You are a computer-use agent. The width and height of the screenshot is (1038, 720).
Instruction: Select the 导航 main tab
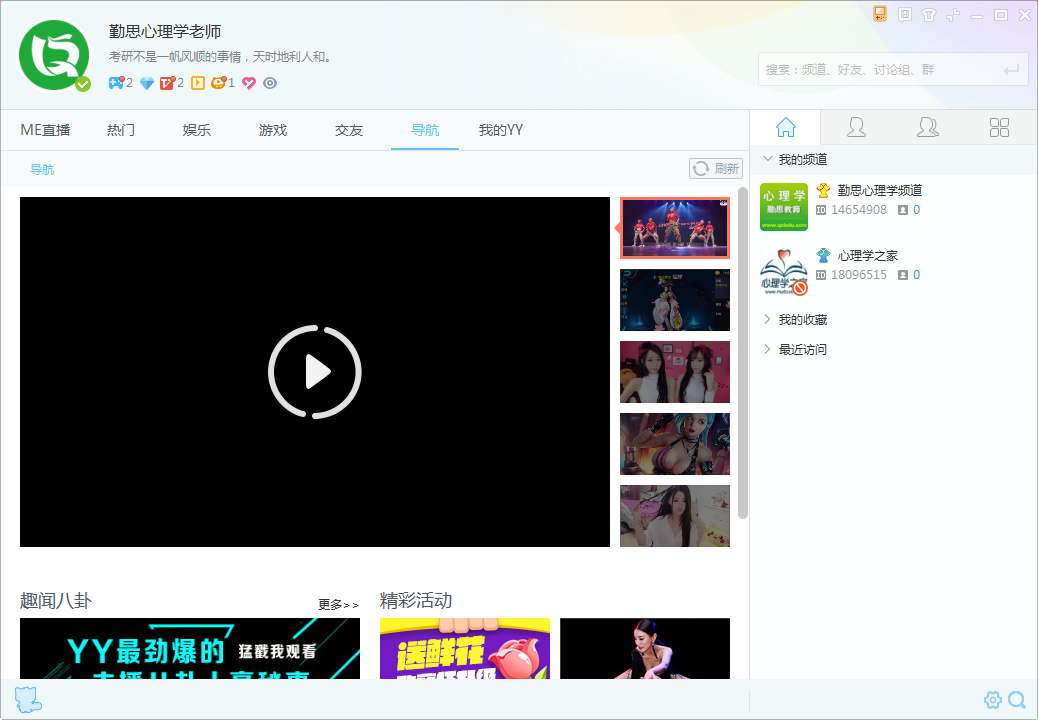coord(425,130)
